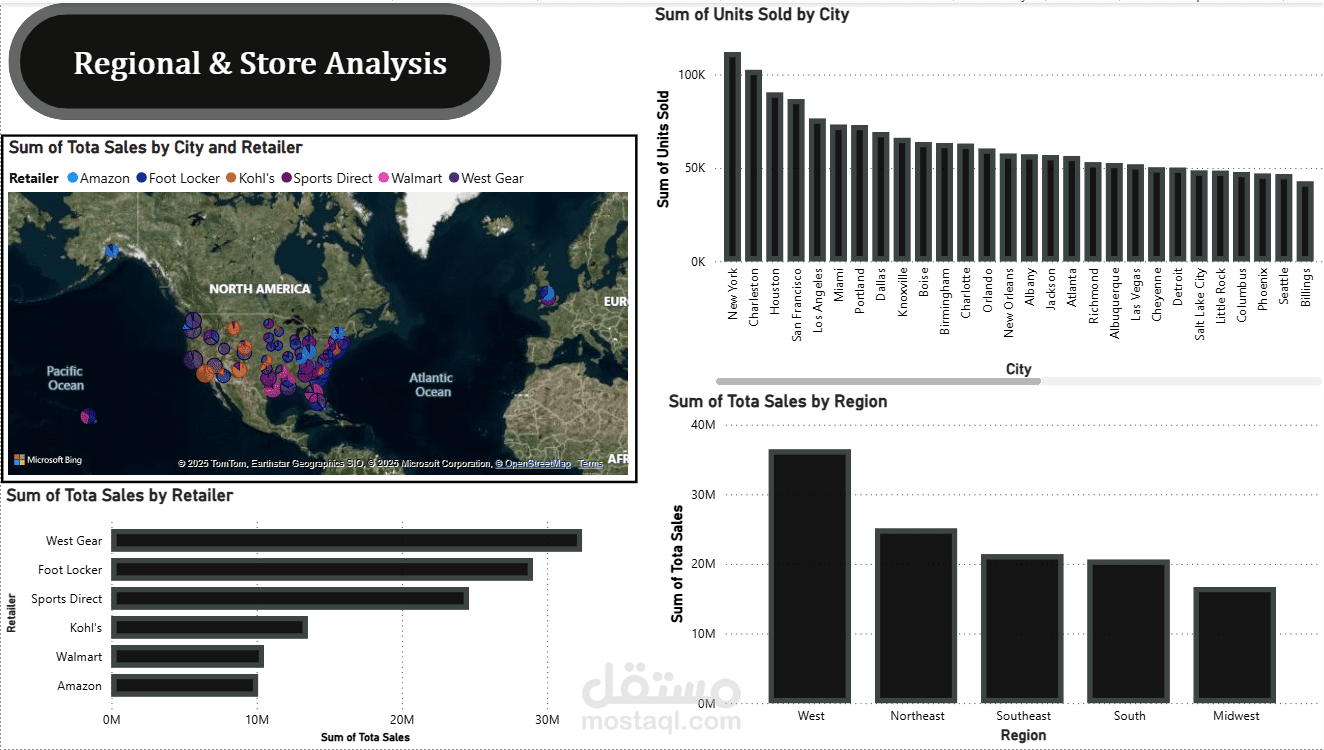
Task: Click the 'NORTH AMERICA' map label
Action: click(260, 289)
